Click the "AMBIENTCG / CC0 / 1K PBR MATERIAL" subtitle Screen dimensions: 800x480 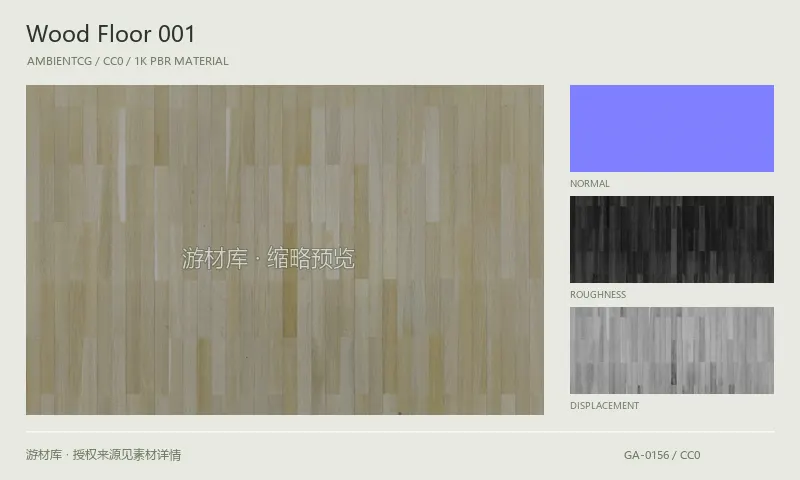(128, 61)
